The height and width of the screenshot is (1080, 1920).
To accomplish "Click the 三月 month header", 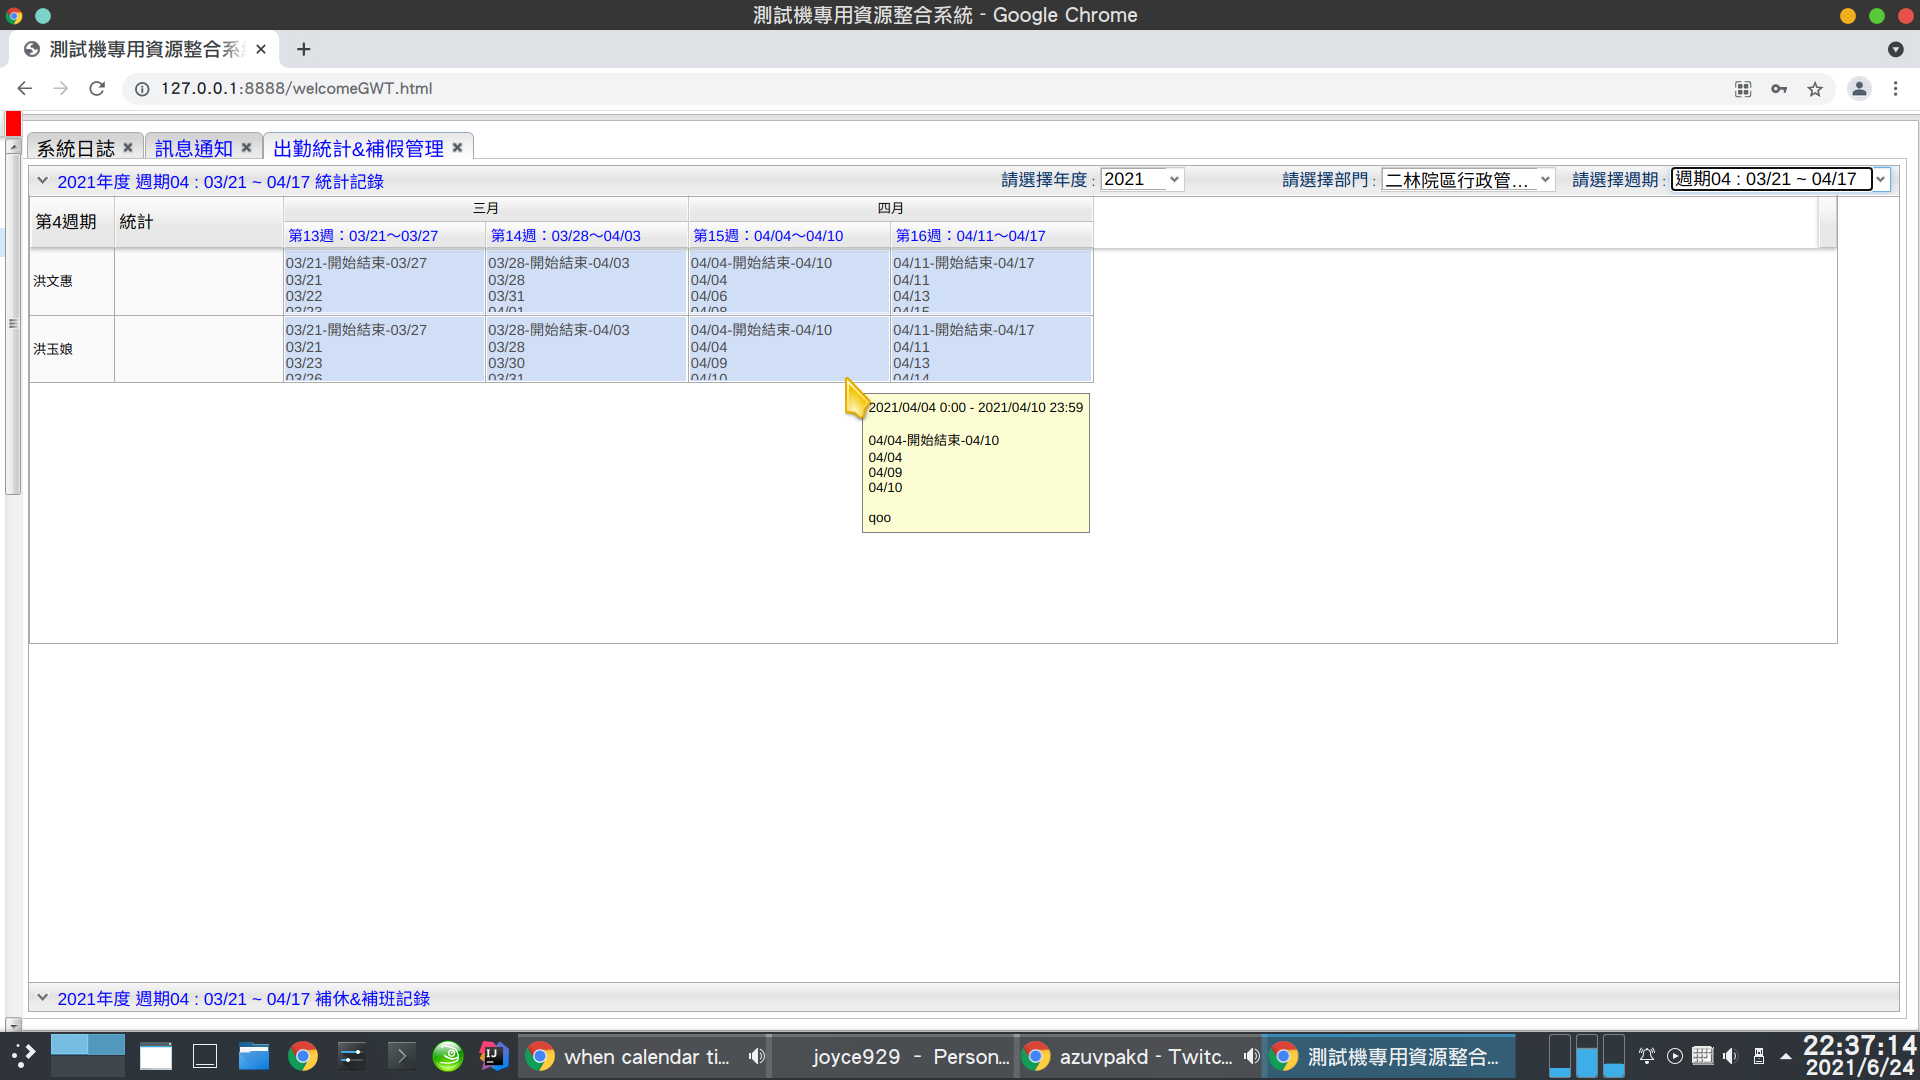I will coord(486,208).
